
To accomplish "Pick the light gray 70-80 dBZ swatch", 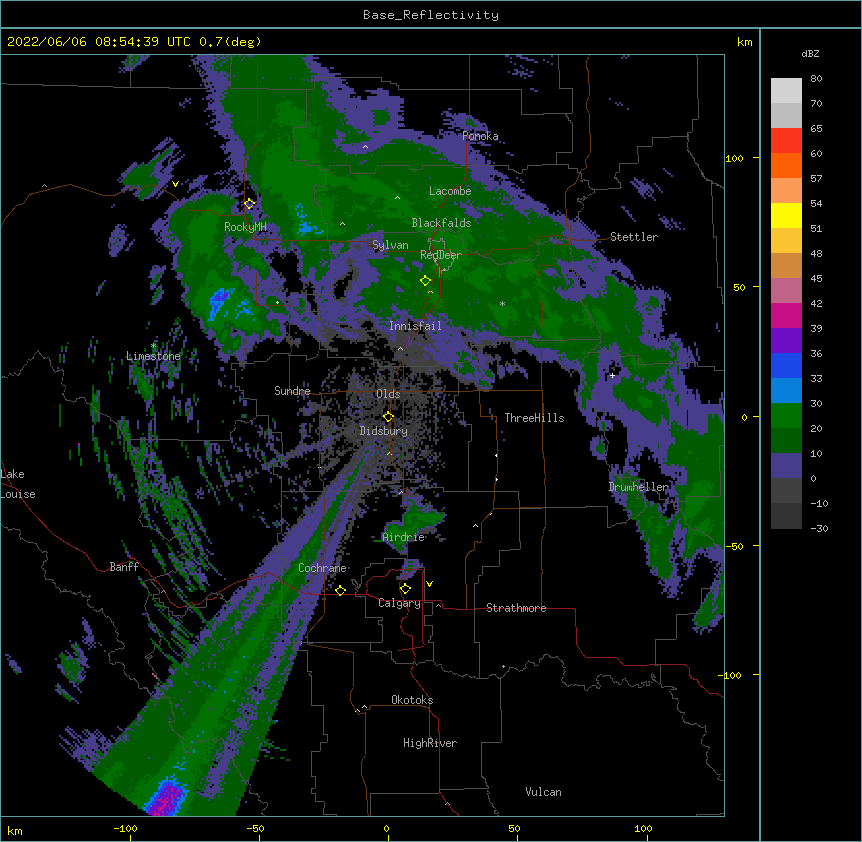I will click(786, 91).
